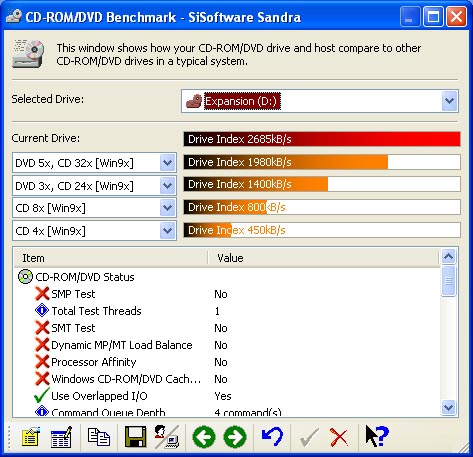Go forward with the green right arrow
Image resolution: width=473 pixels, height=457 pixels.
235,437
